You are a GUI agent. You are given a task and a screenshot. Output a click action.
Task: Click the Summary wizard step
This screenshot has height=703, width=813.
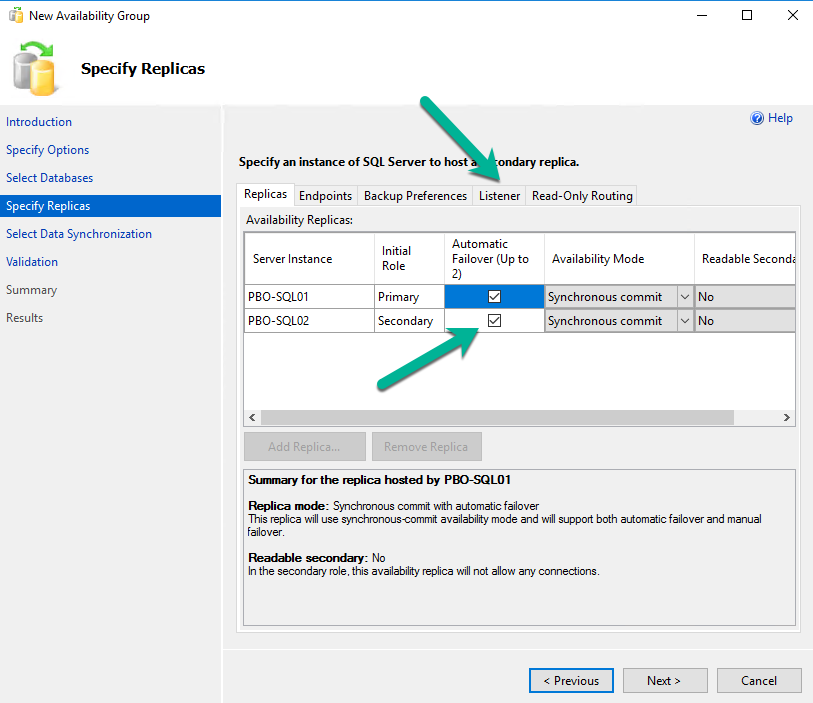32,290
